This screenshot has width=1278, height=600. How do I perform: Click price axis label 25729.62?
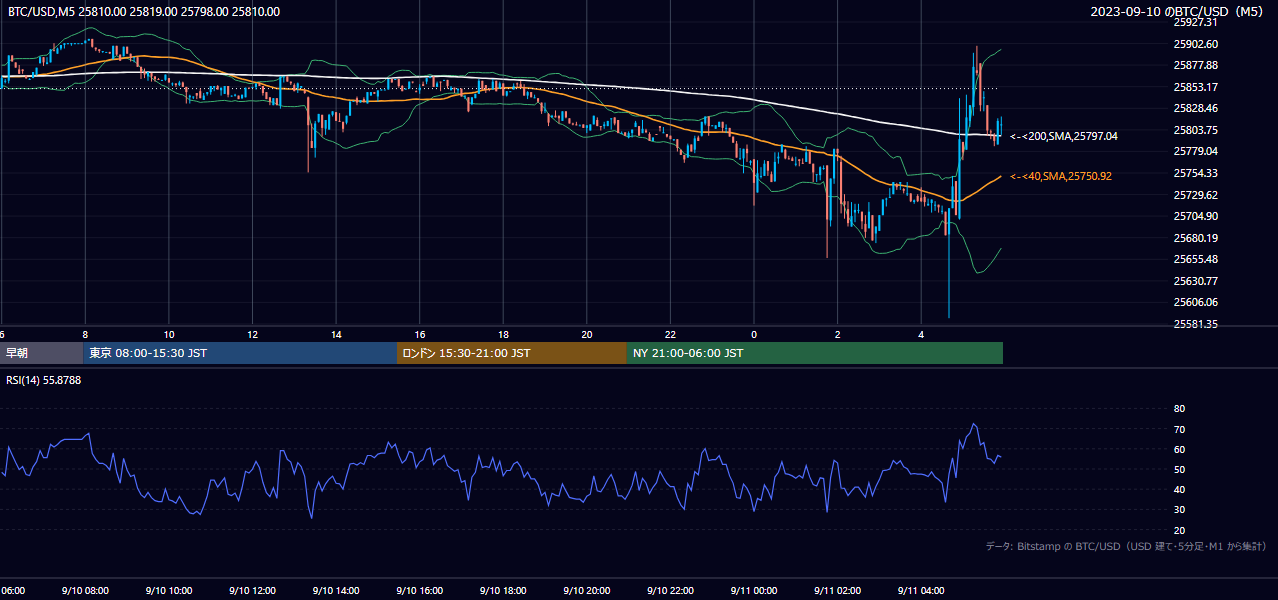(x=1196, y=195)
